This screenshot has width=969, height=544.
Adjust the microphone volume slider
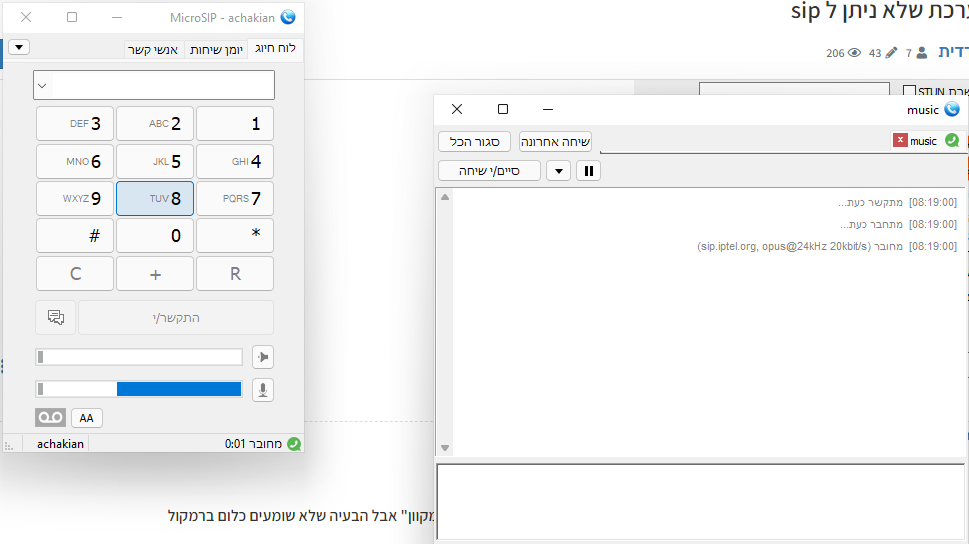[140, 390]
